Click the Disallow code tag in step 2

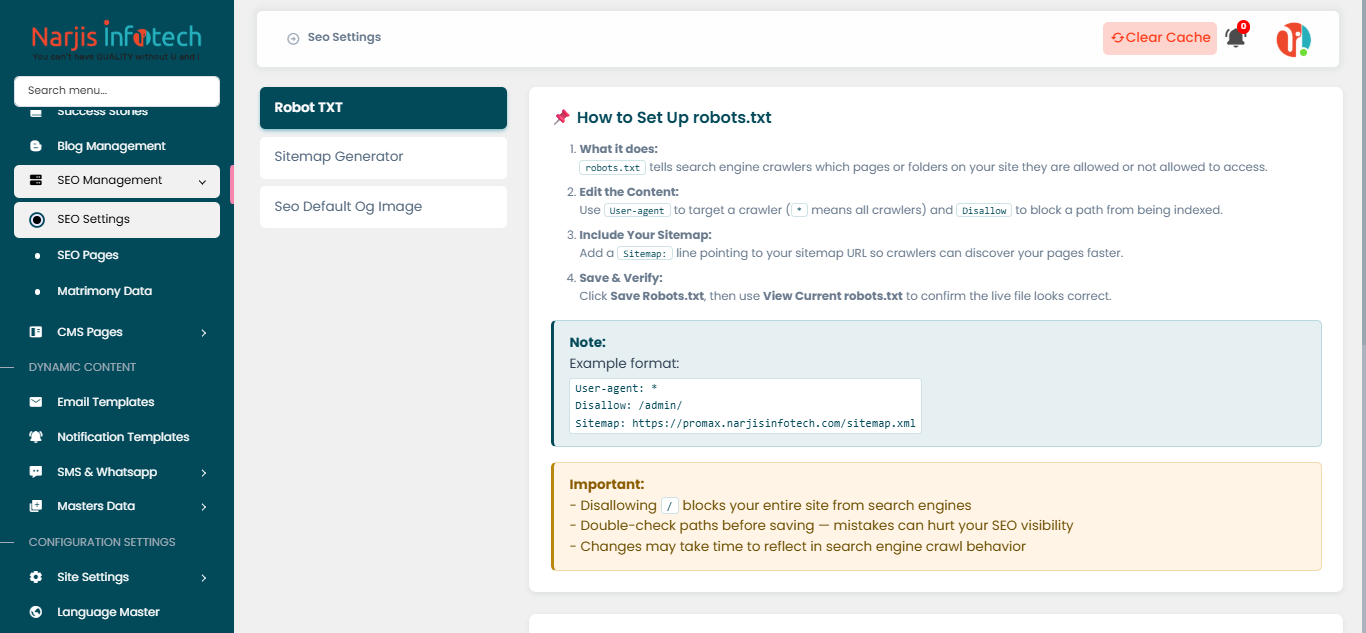[x=984, y=210]
